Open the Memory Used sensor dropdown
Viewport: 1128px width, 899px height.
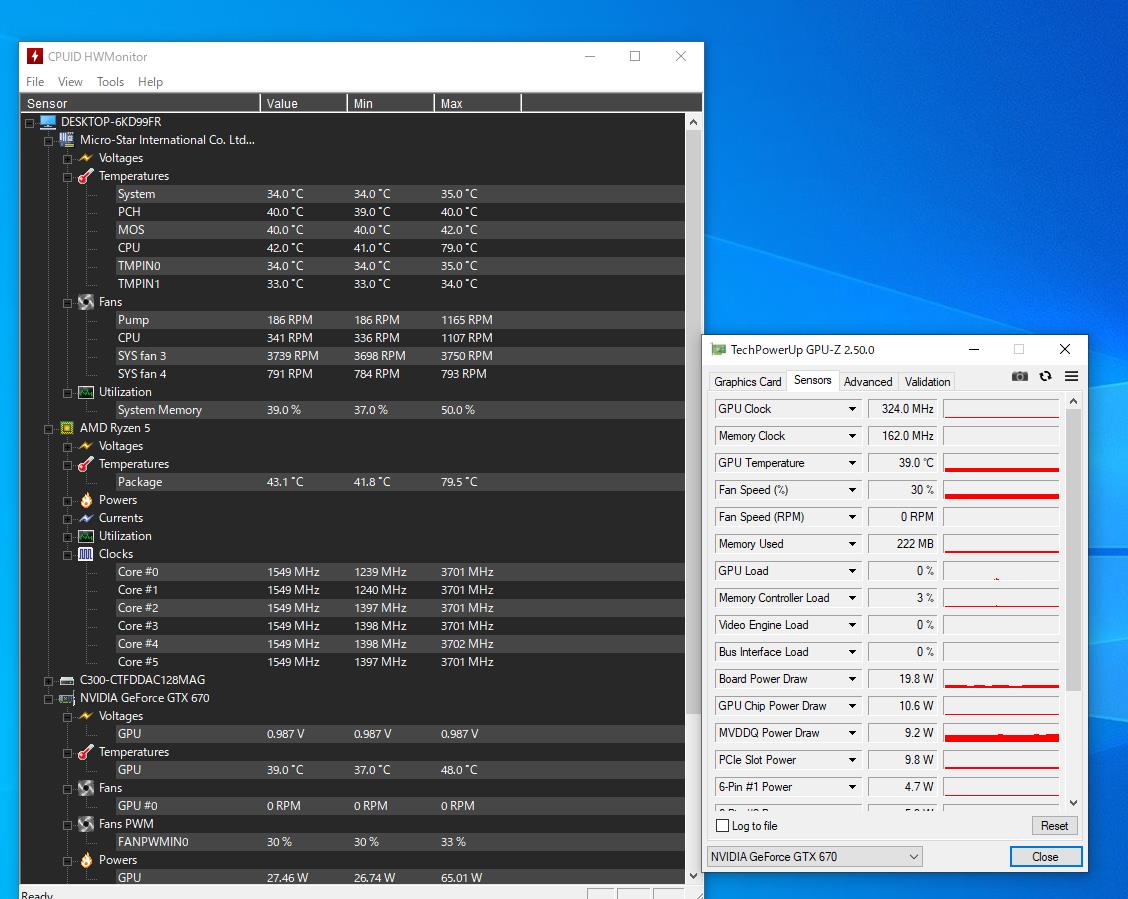(852, 544)
